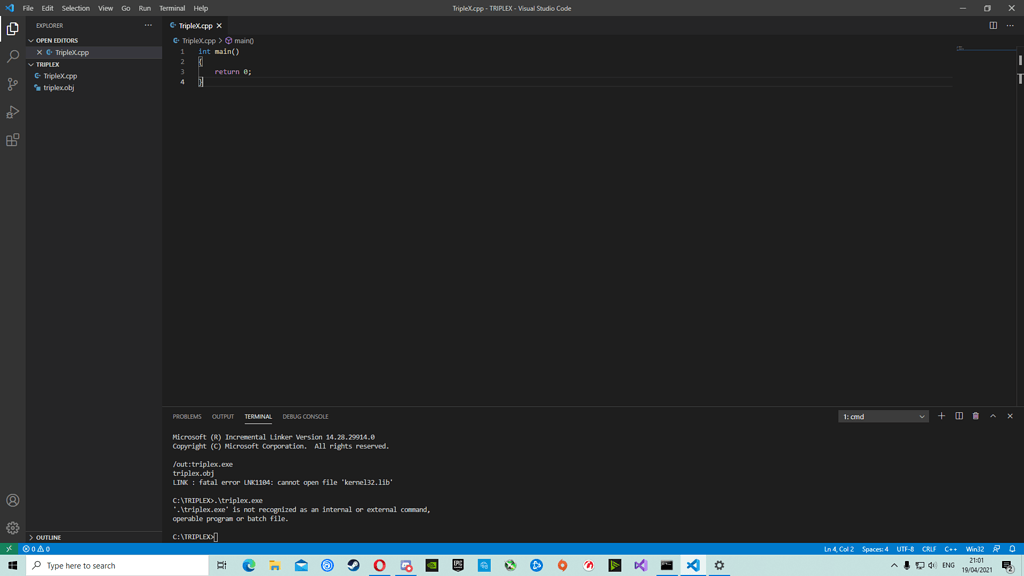This screenshot has width=1024, height=576.
Task: Open the Run and Debug icon
Action: (x=12, y=112)
